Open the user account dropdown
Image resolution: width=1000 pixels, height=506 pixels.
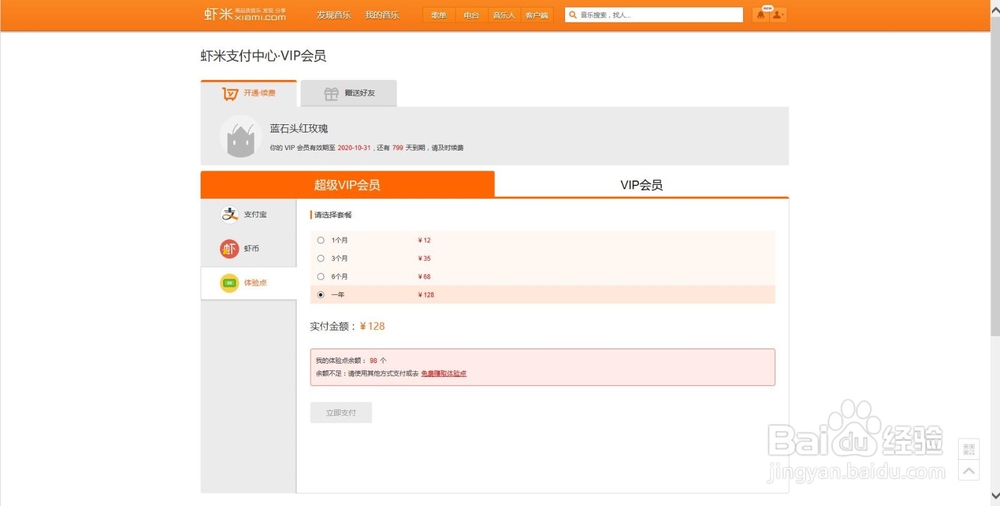coord(778,15)
